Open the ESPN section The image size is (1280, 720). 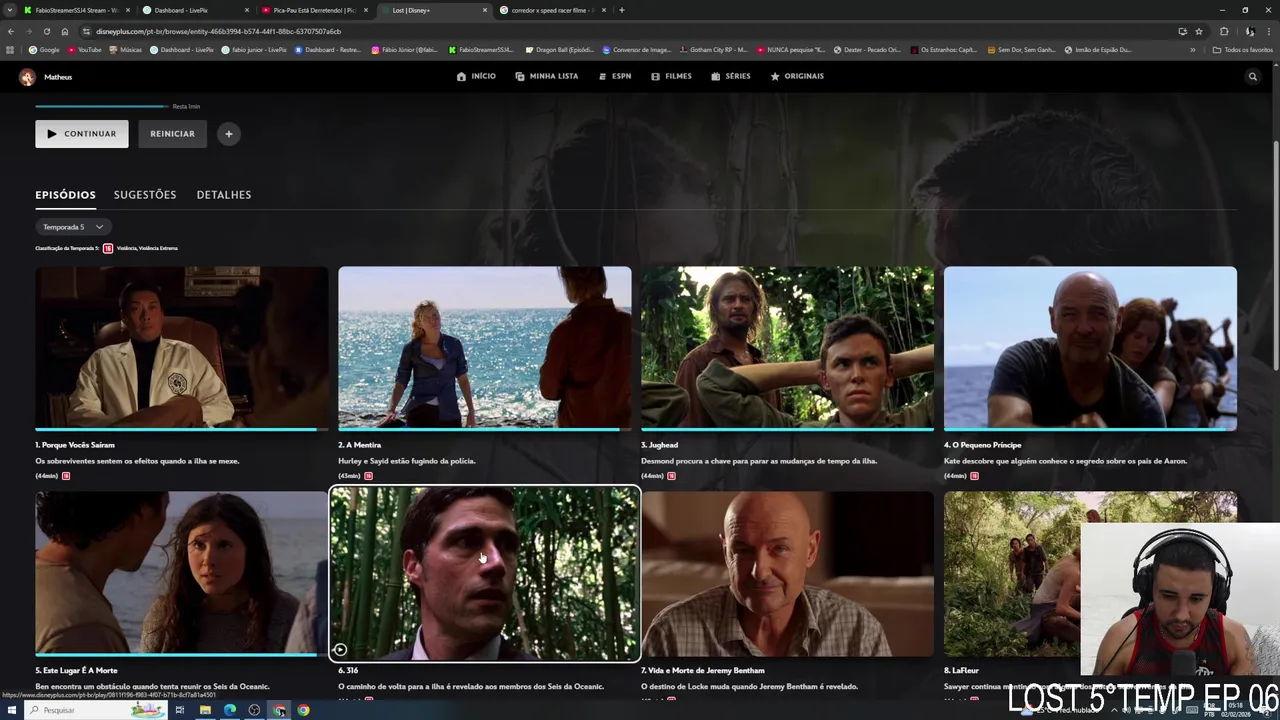click(615, 76)
